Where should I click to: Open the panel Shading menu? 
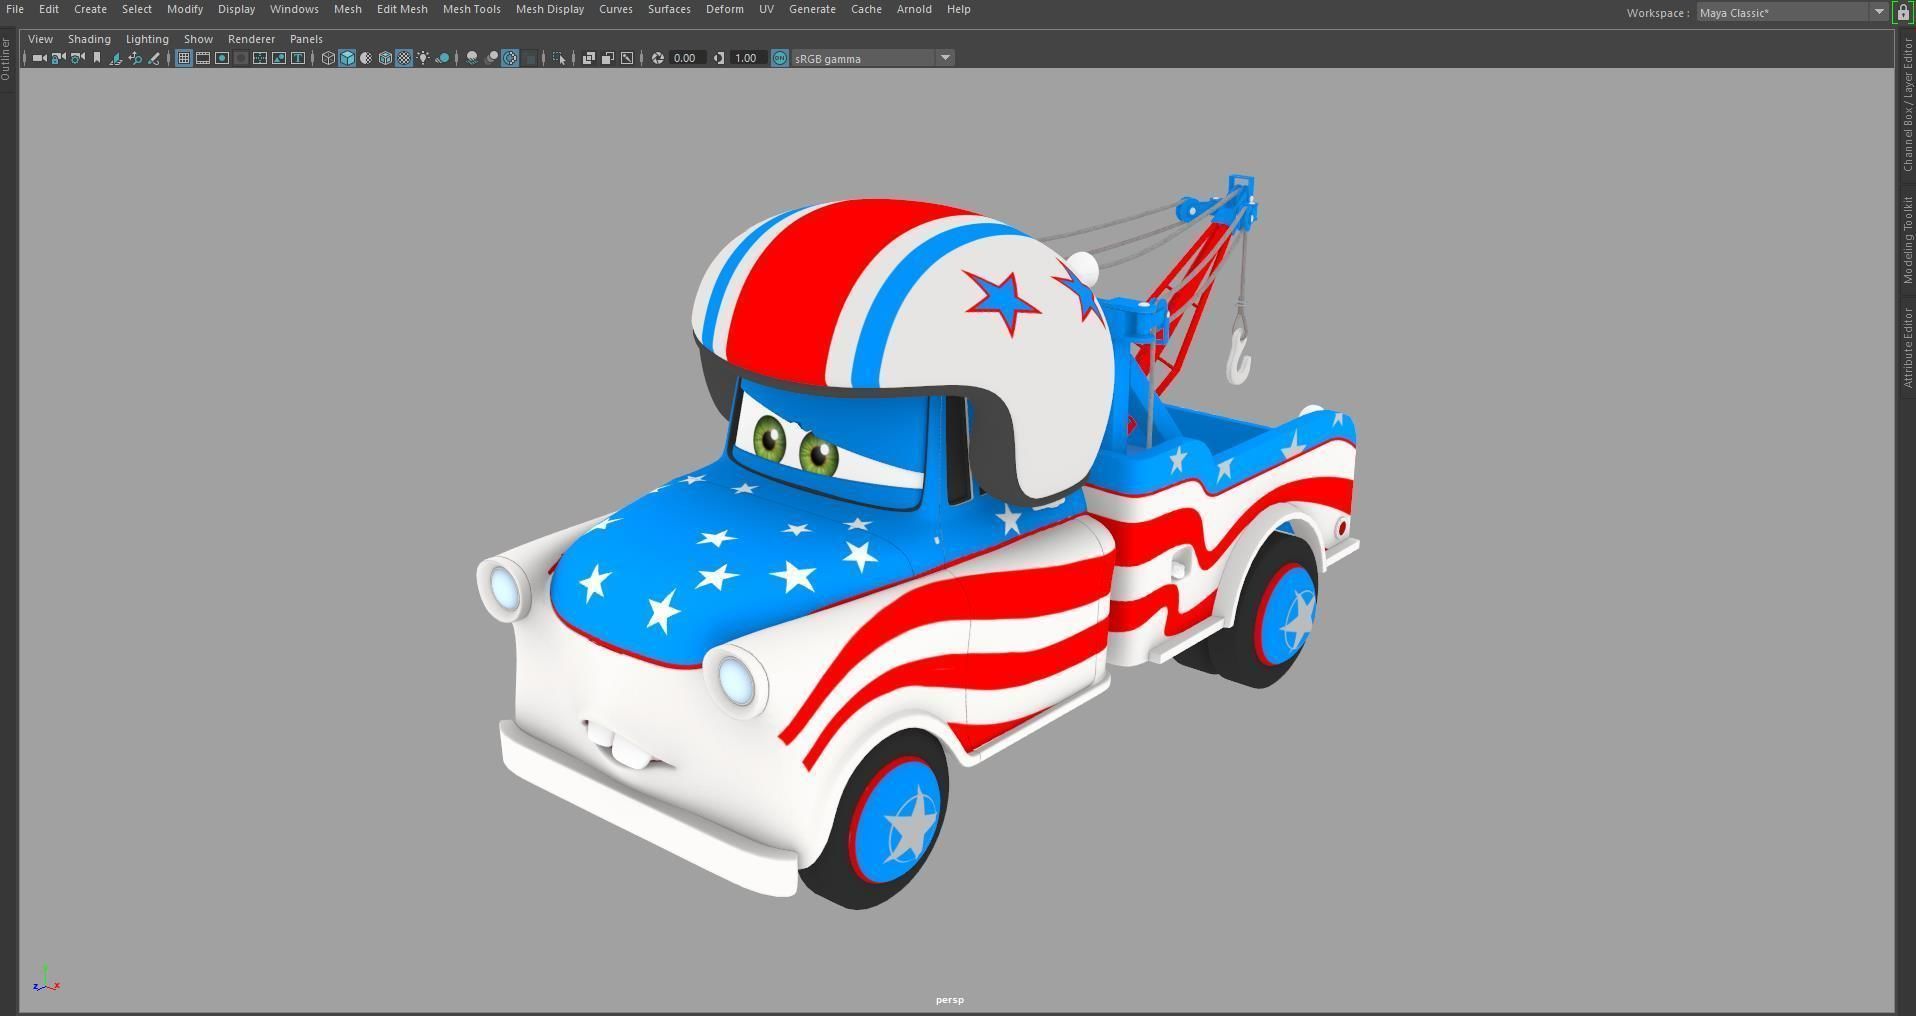pos(89,39)
